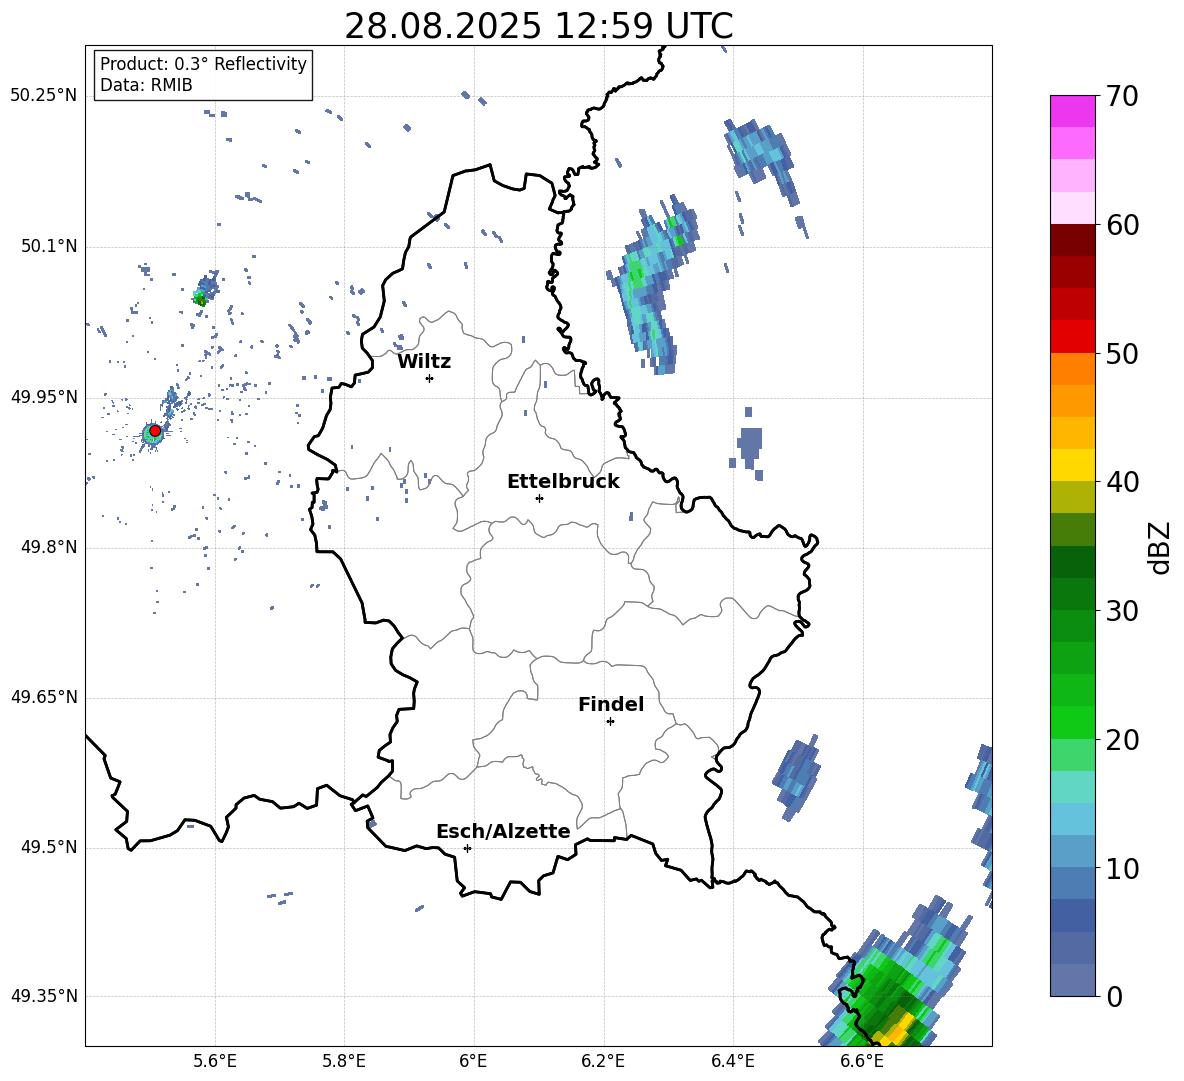Click the Esch/Alzette station cross marker
Screen dimensions: 1184x1081
(467, 848)
